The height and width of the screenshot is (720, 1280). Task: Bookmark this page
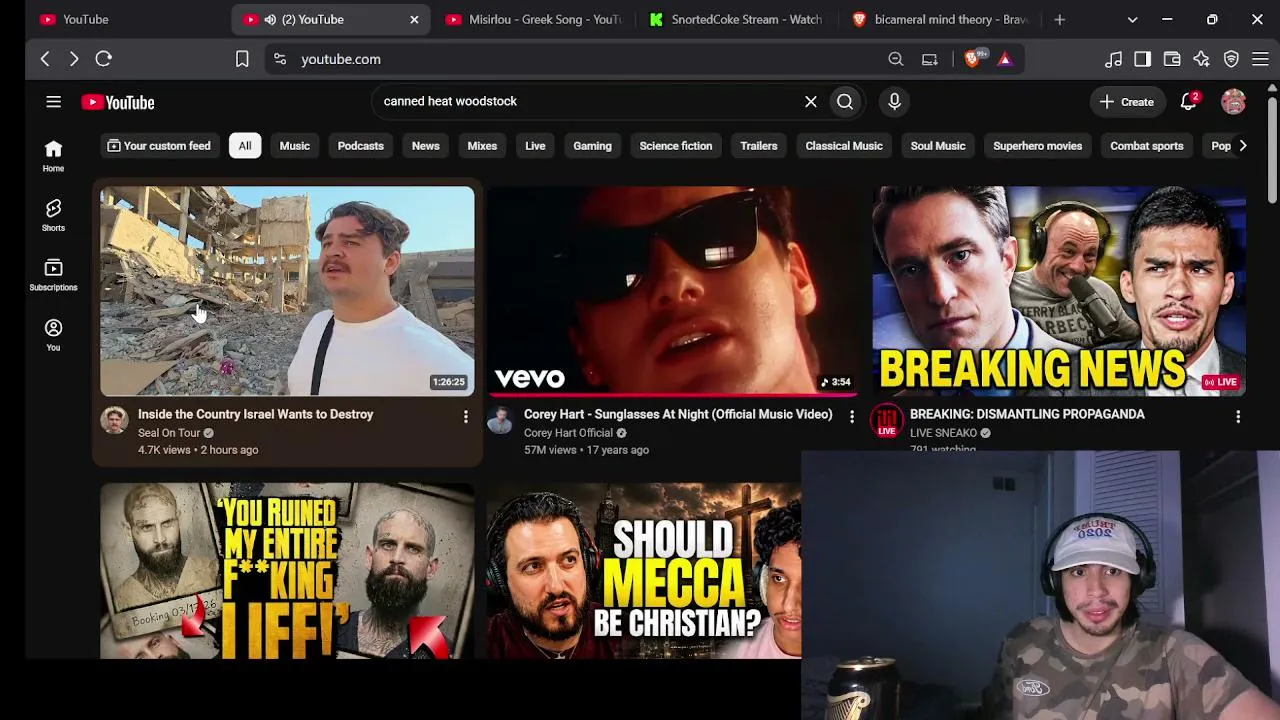(x=242, y=59)
